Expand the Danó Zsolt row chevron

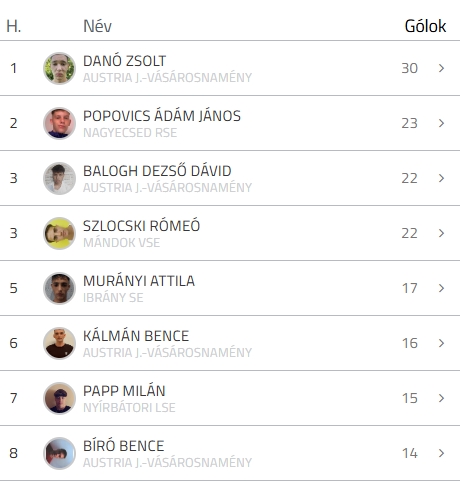click(441, 68)
